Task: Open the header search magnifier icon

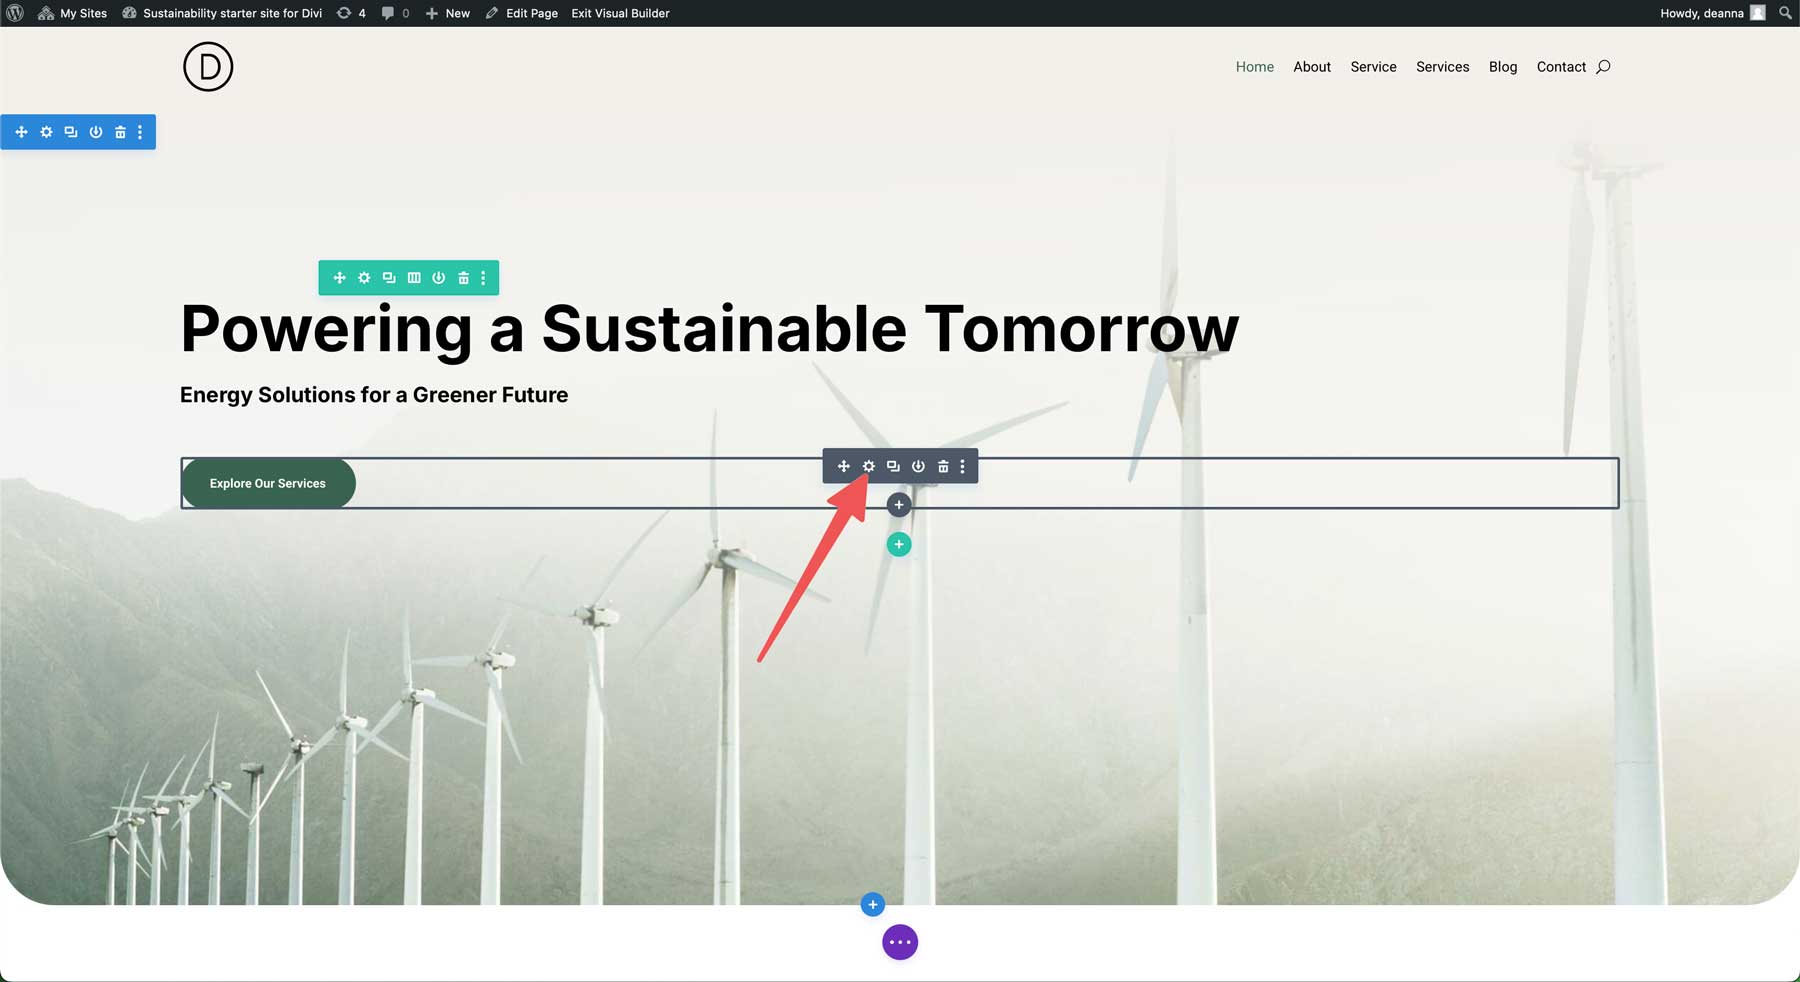Action: (x=1603, y=66)
